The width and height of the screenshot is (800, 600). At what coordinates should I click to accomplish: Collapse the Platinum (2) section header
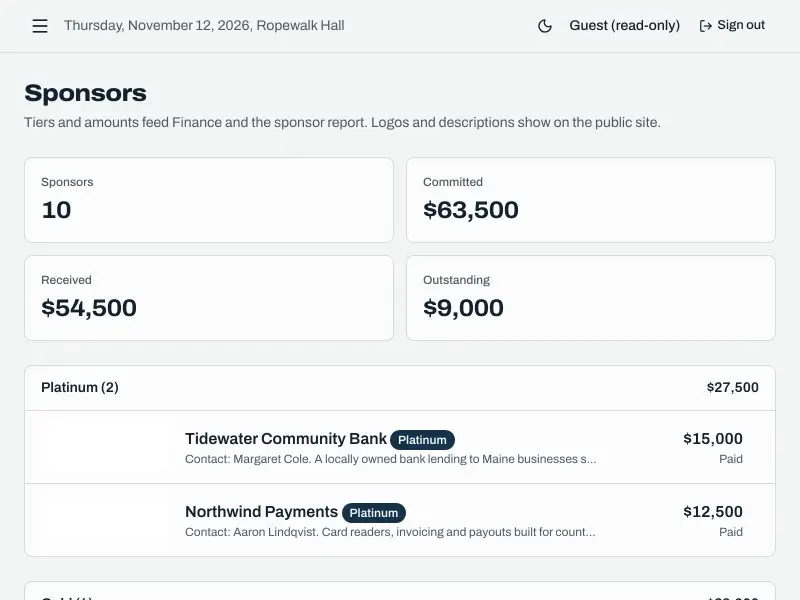[400, 388]
